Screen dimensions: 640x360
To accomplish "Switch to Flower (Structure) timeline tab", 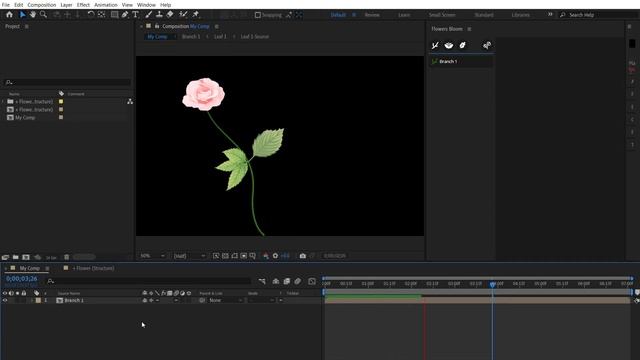I will click(93, 268).
